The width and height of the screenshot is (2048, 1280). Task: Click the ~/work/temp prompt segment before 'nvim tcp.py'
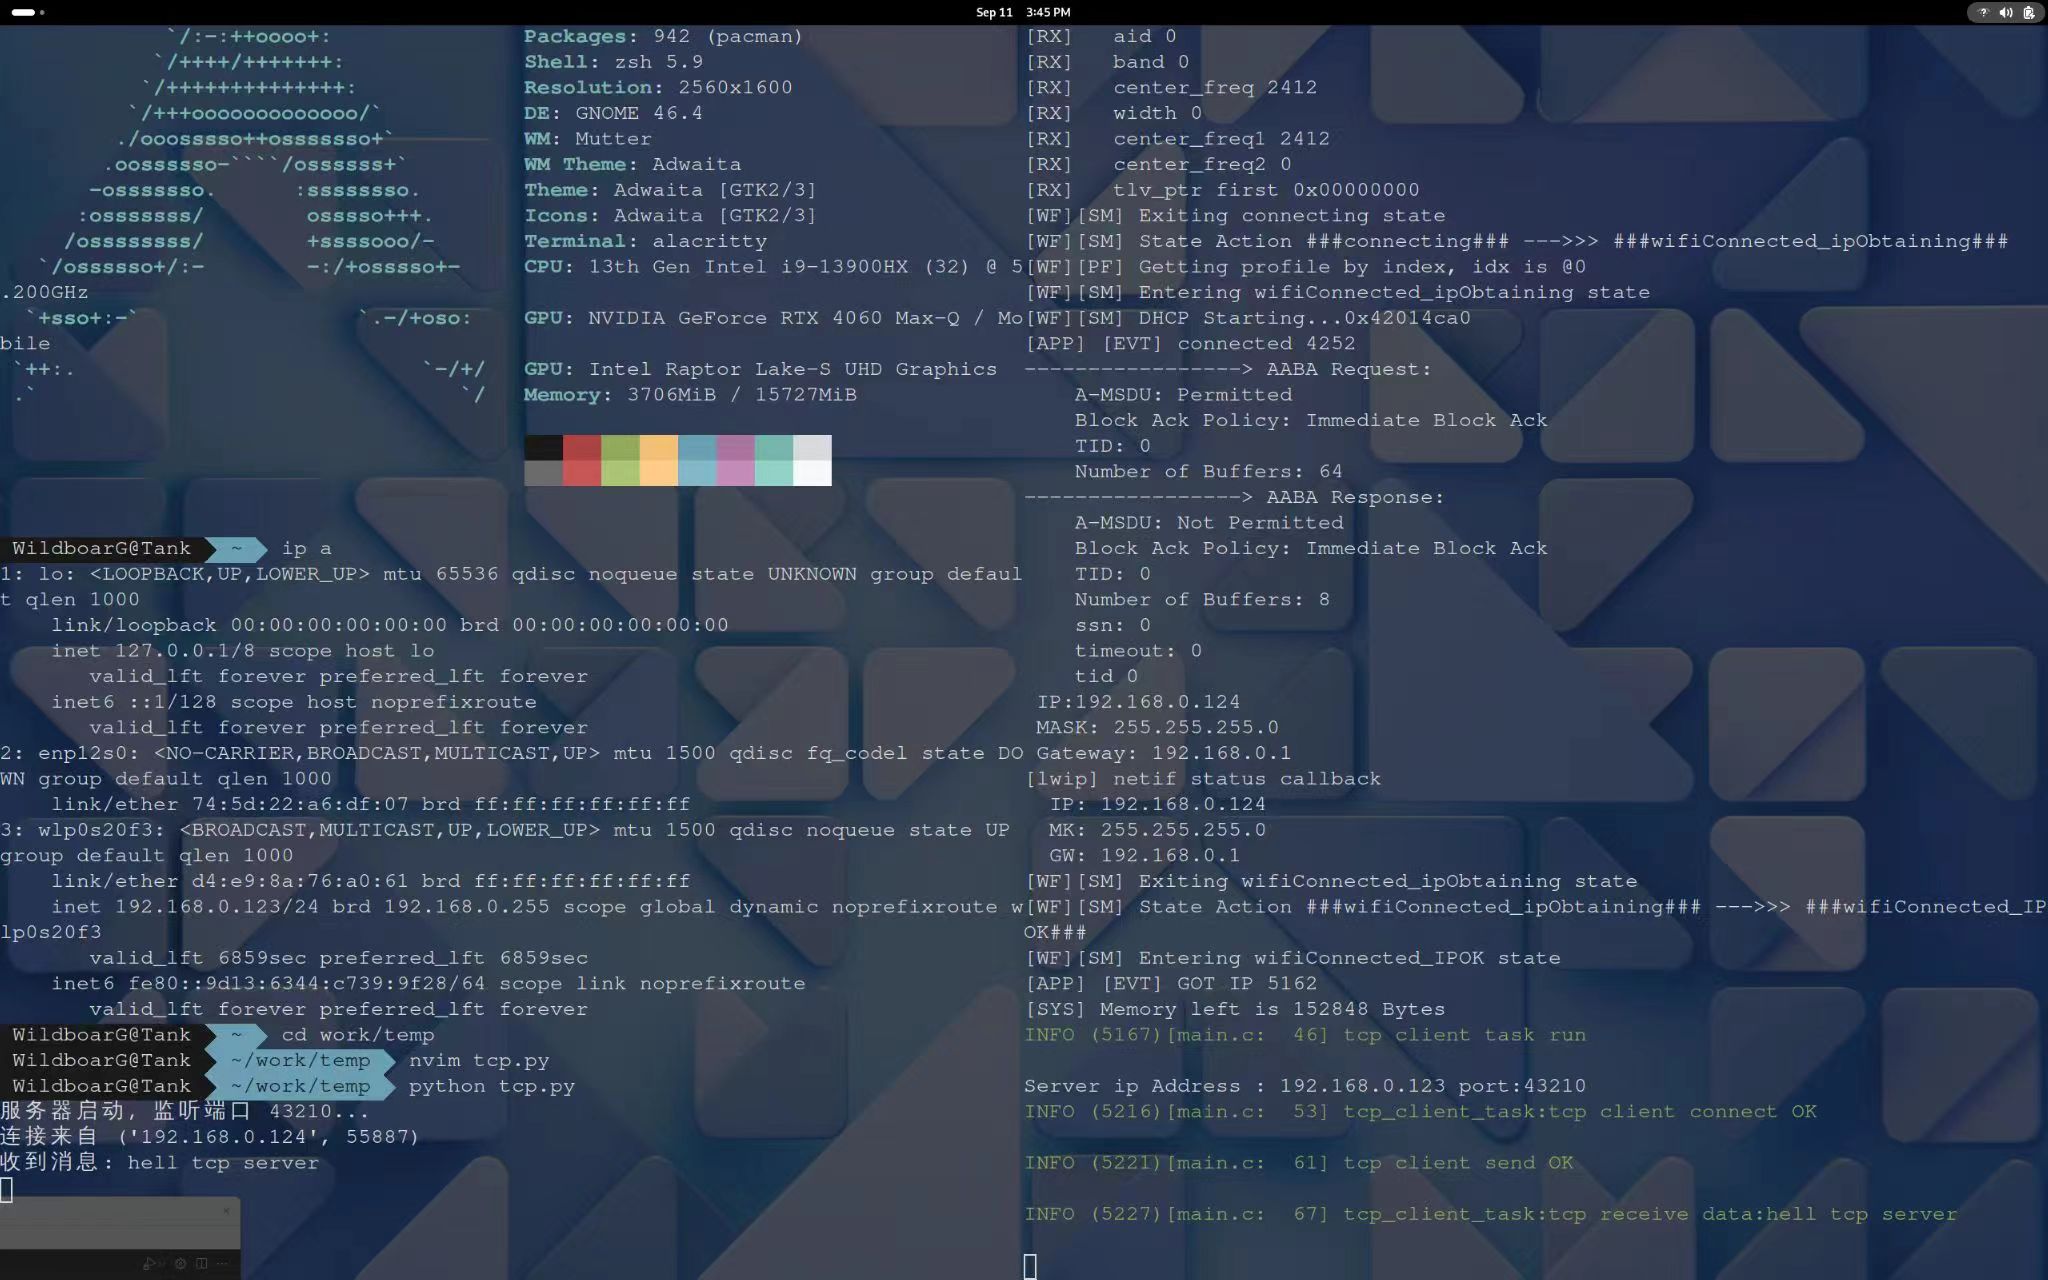pyautogui.click(x=300, y=1060)
